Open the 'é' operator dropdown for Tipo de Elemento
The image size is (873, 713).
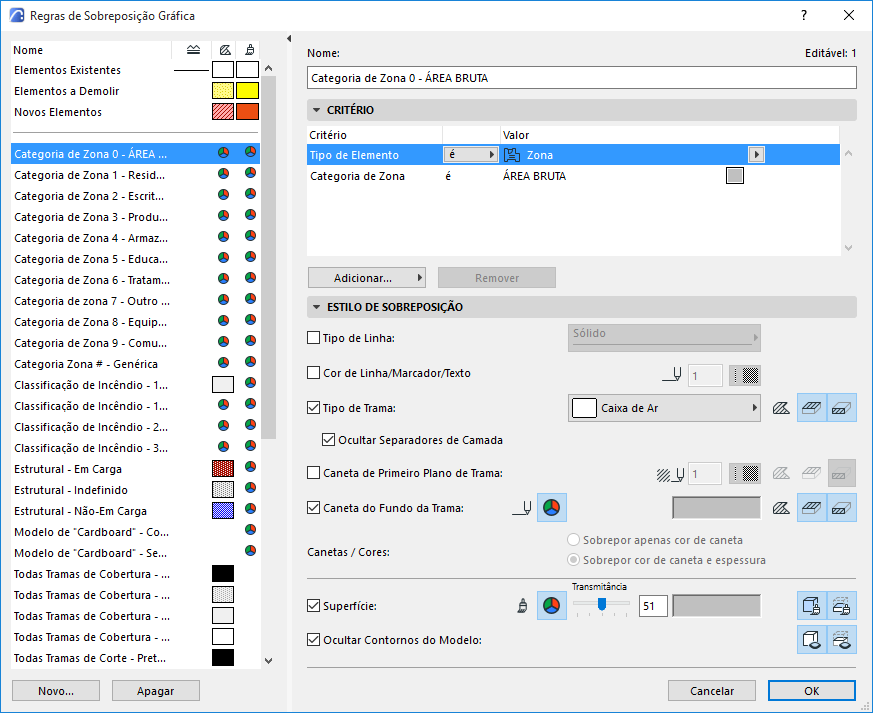click(x=470, y=155)
